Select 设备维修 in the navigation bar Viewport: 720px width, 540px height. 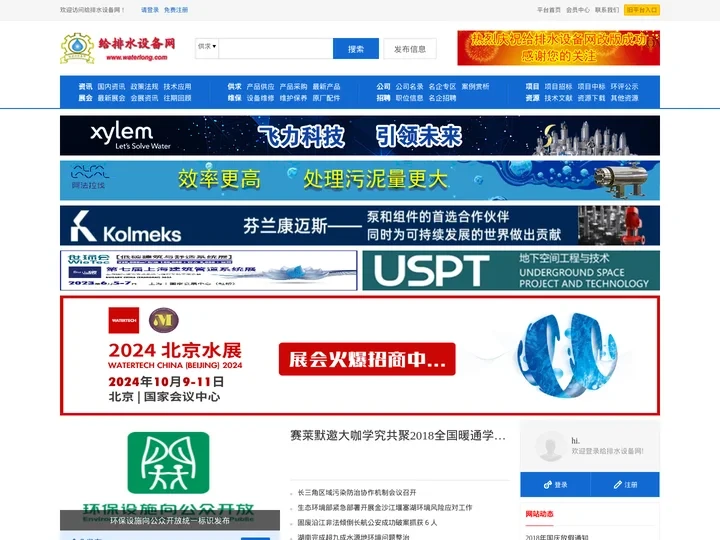pyautogui.click(x=260, y=98)
